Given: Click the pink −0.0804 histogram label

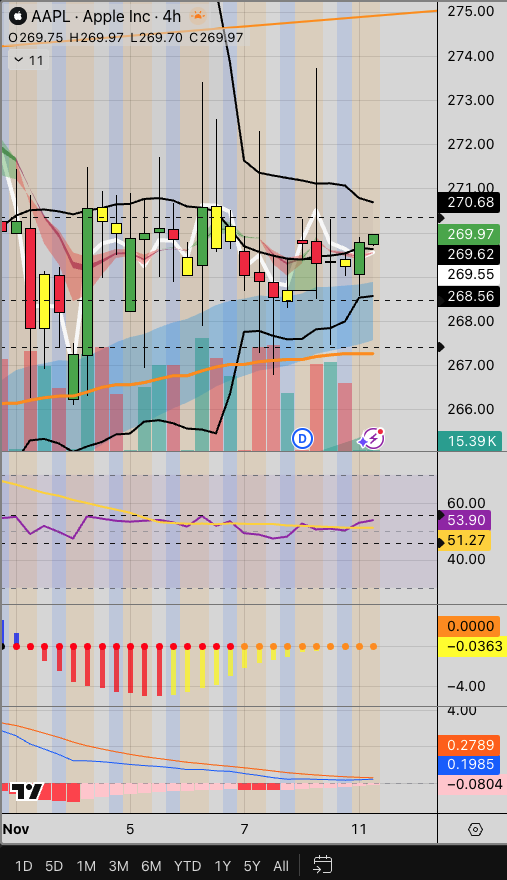Looking at the screenshot, I should 473,784.
